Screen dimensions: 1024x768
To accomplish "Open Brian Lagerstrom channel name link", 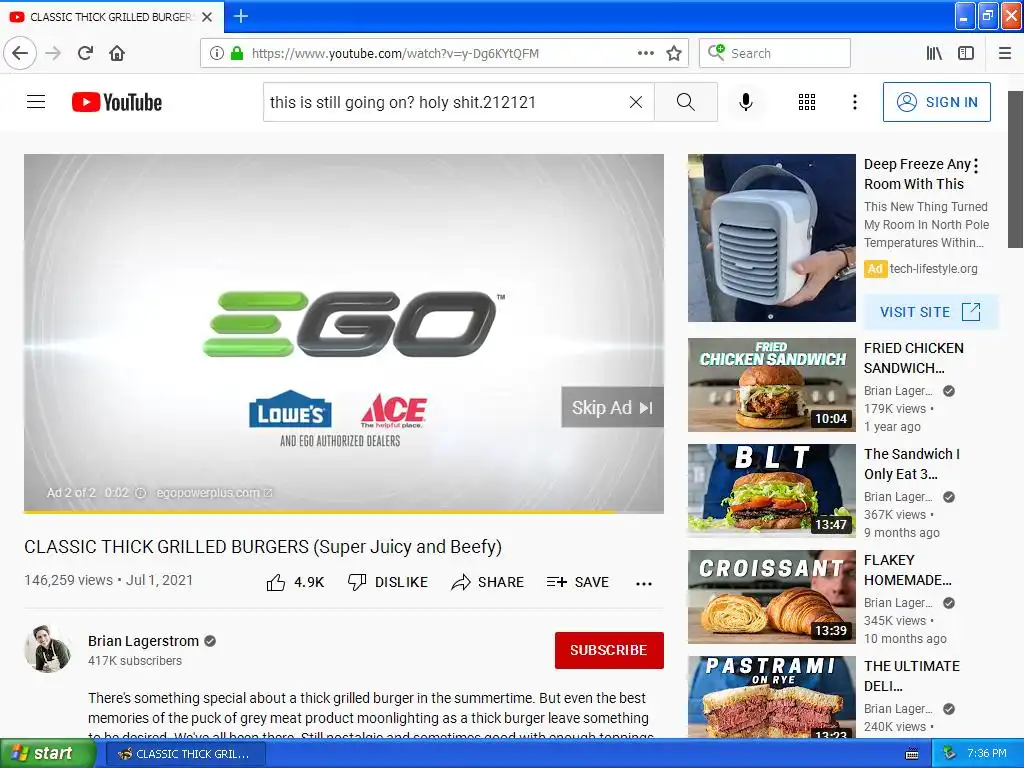I will 143,641.
